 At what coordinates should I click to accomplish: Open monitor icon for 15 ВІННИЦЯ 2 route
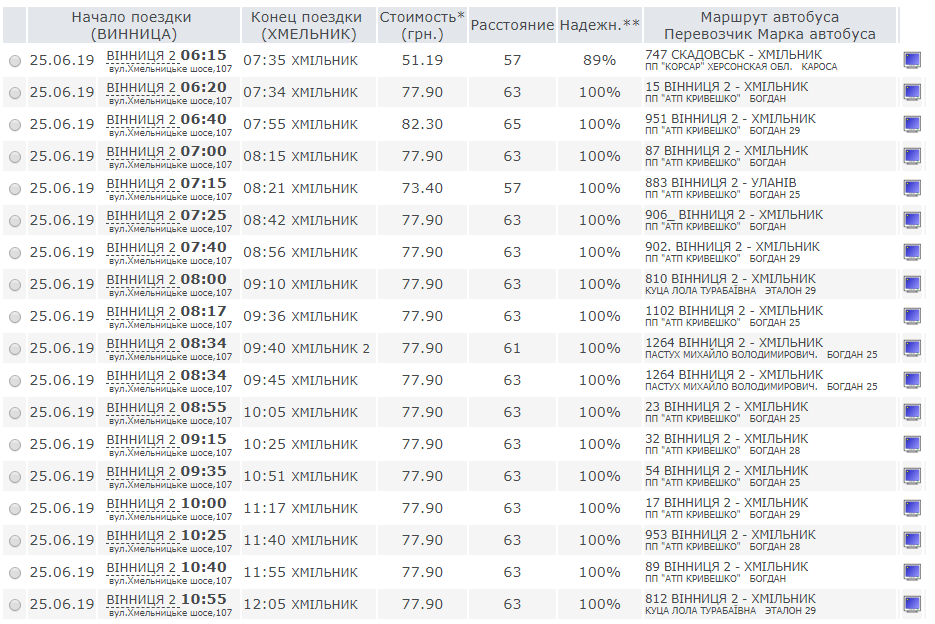pos(912,92)
